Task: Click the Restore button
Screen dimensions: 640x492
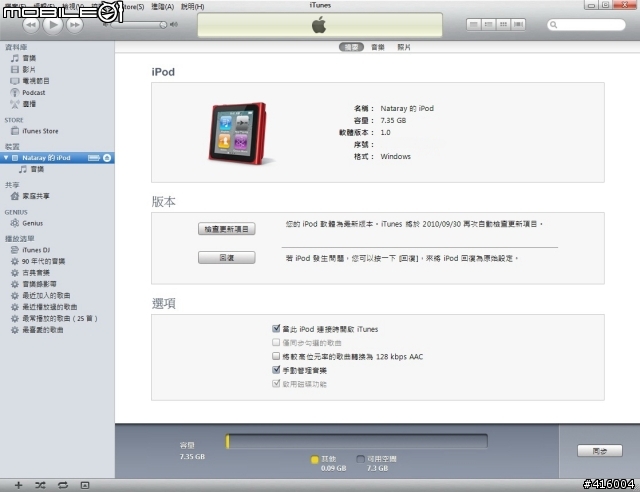Action: coord(227,258)
